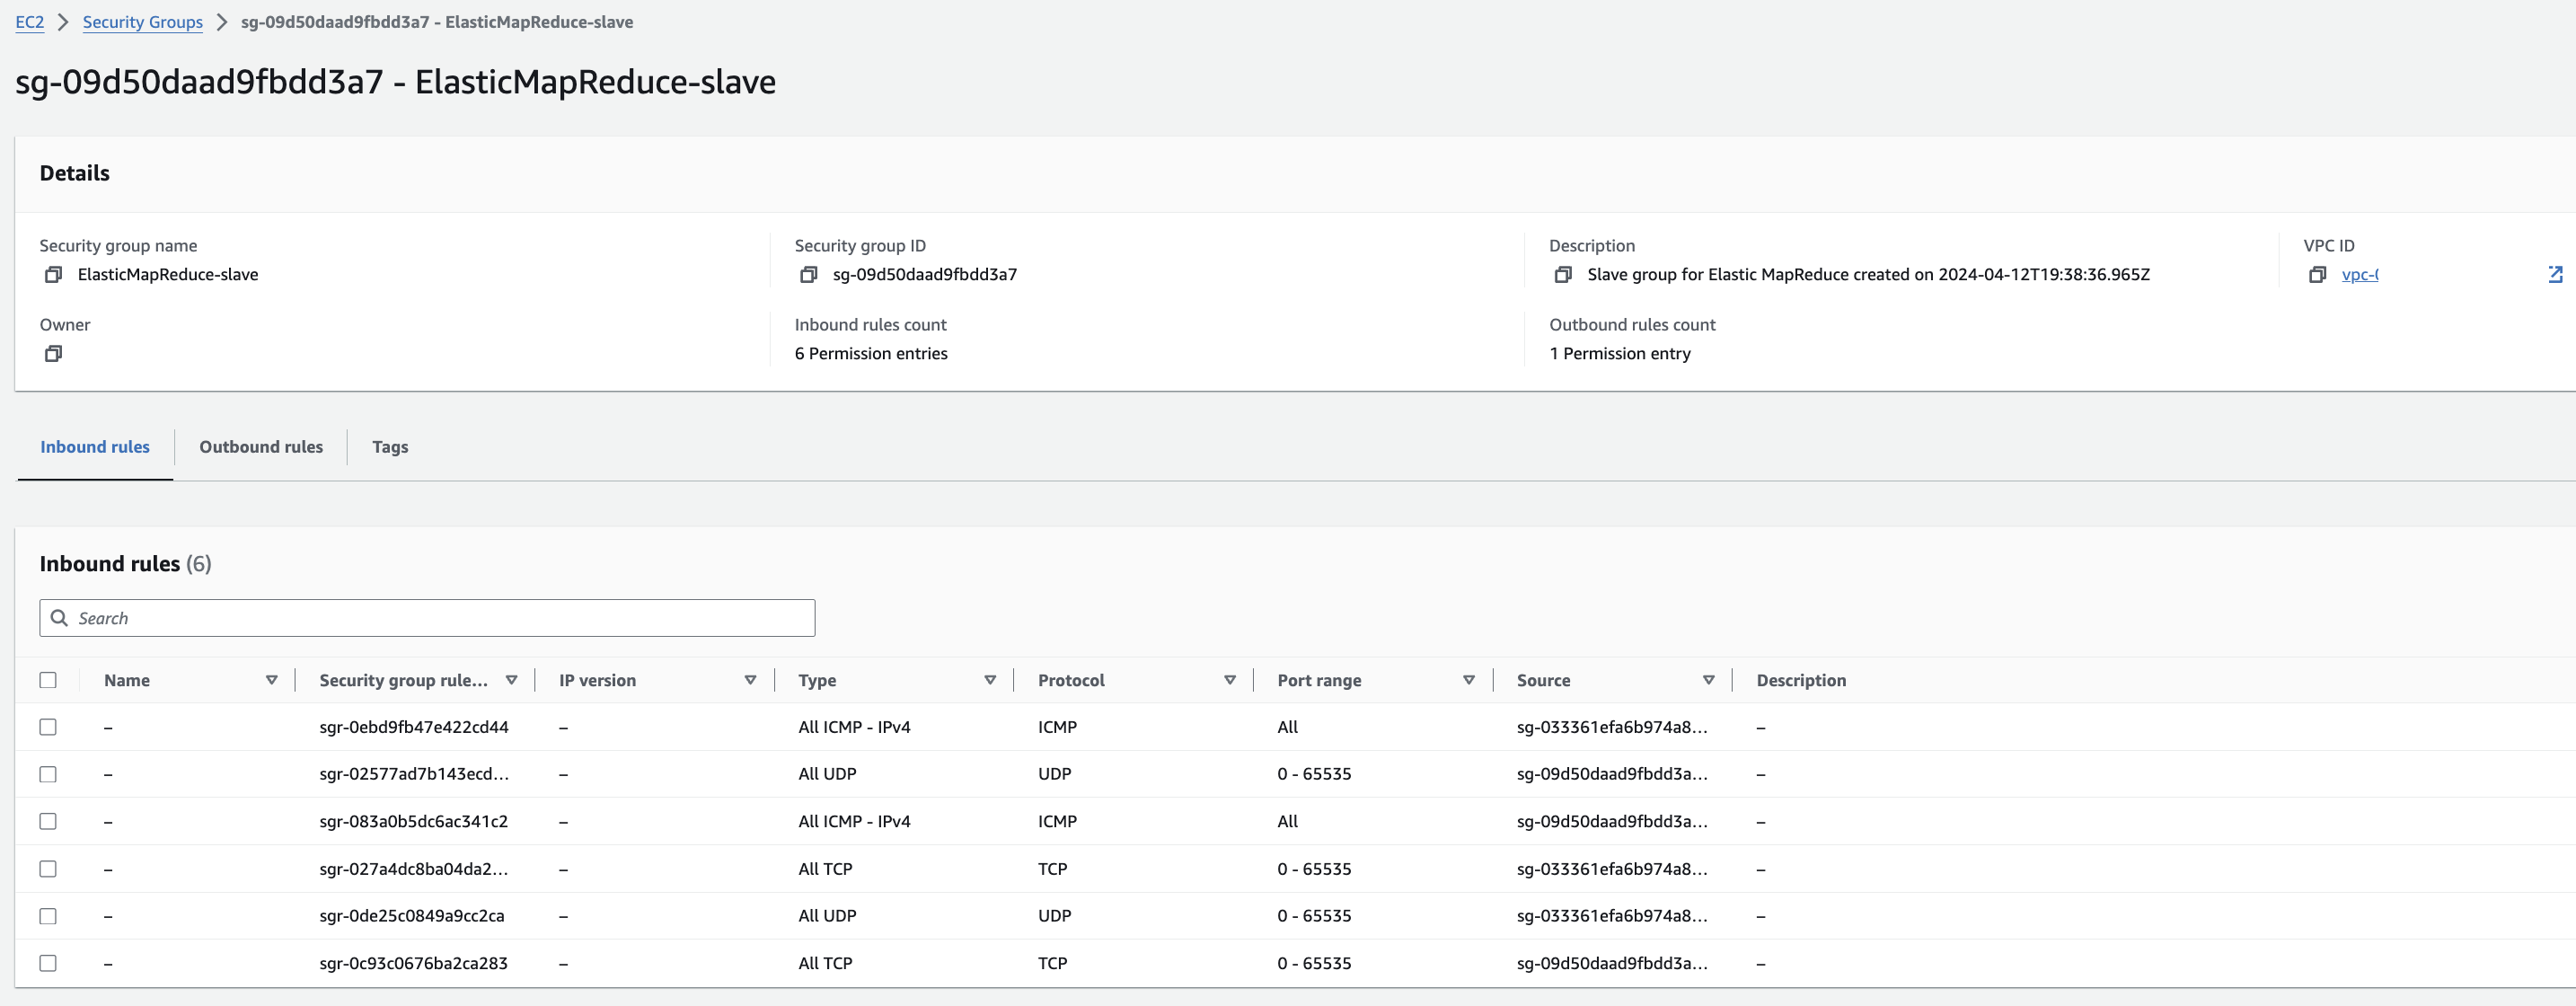Click the Description column header

(x=1801, y=680)
